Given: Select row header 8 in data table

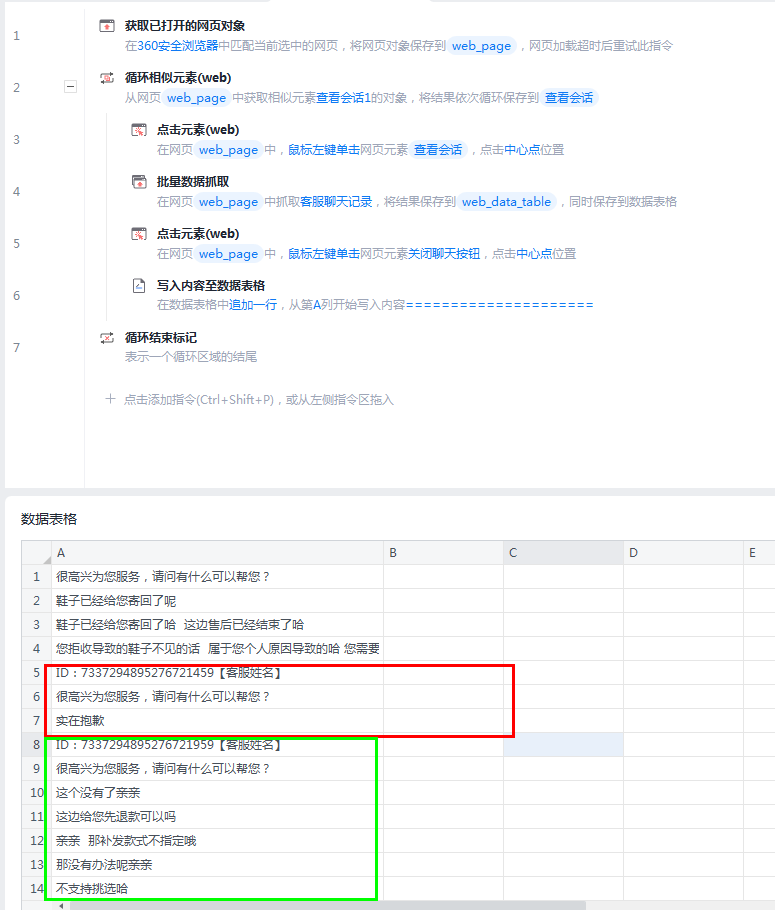Looking at the screenshot, I should pos(37,745).
